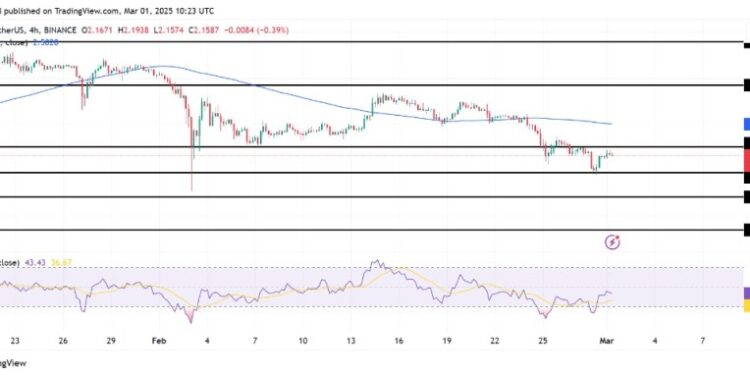This screenshot has height=375, width=750.
Task: Click the change value -0.0084 (-0.39%)
Action: tap(256, 30)
